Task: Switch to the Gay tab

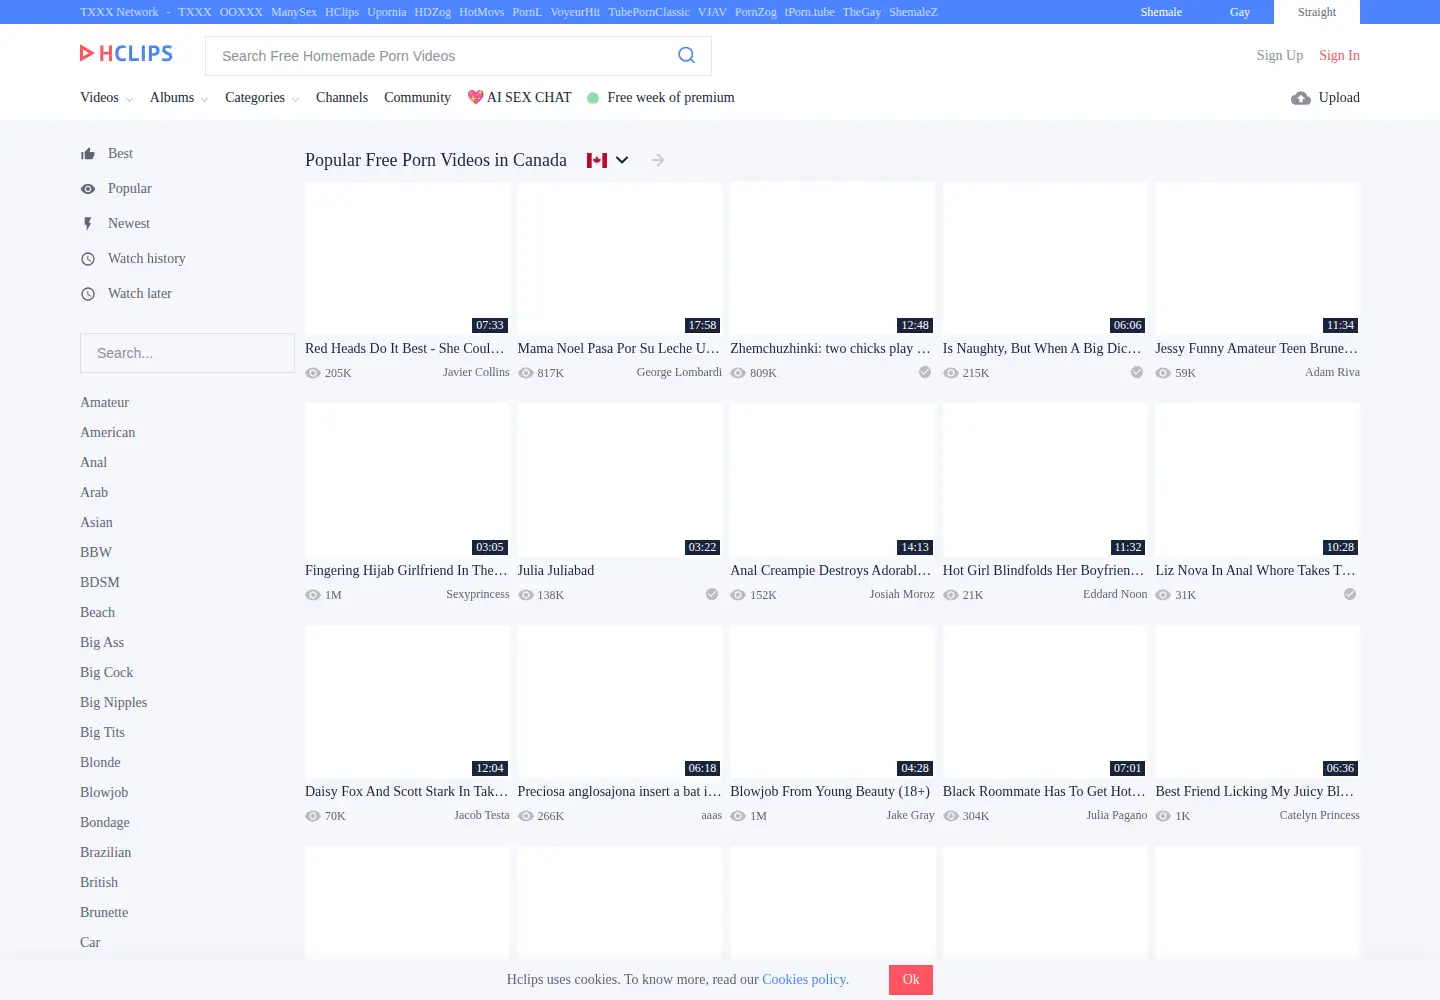Action: pyautogui.click(x=1240, y=12)
